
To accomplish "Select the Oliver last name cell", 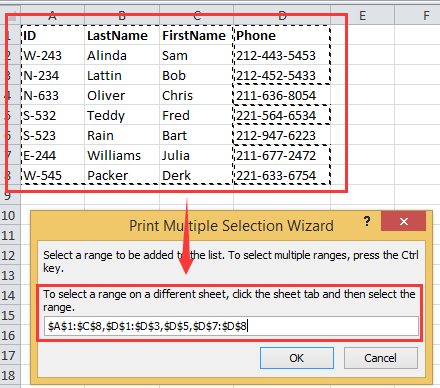I will pos(122,95).
